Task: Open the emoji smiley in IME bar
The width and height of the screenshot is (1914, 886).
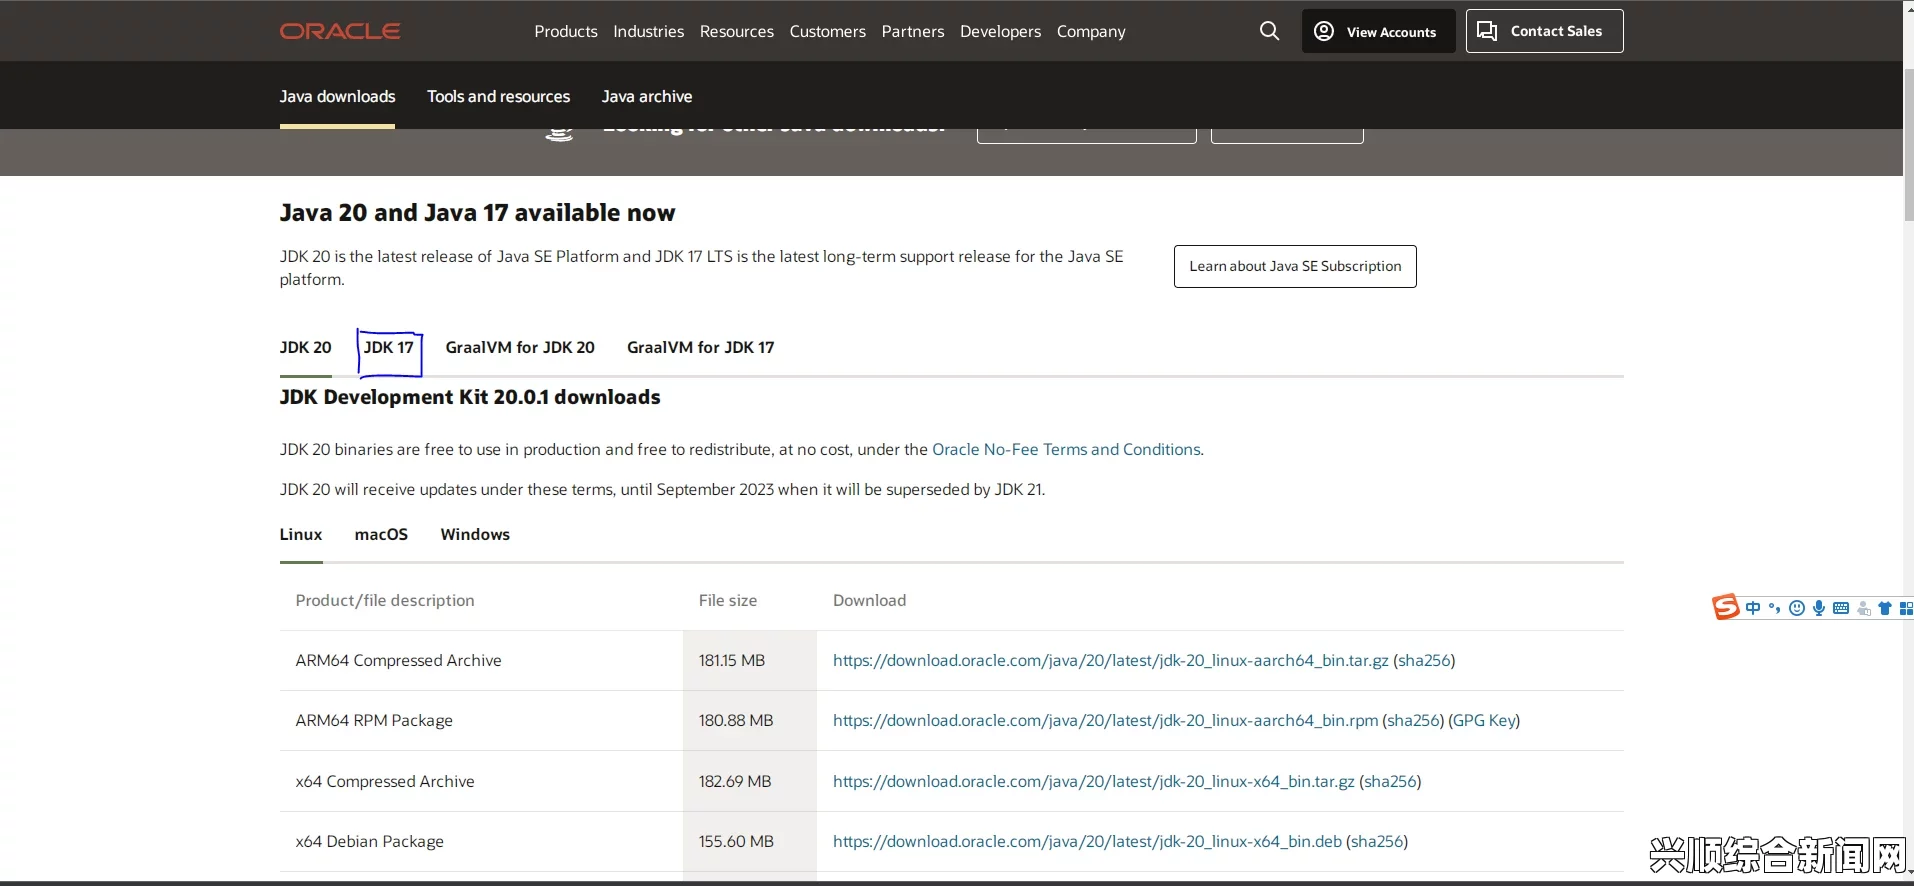Action: 1797,608
